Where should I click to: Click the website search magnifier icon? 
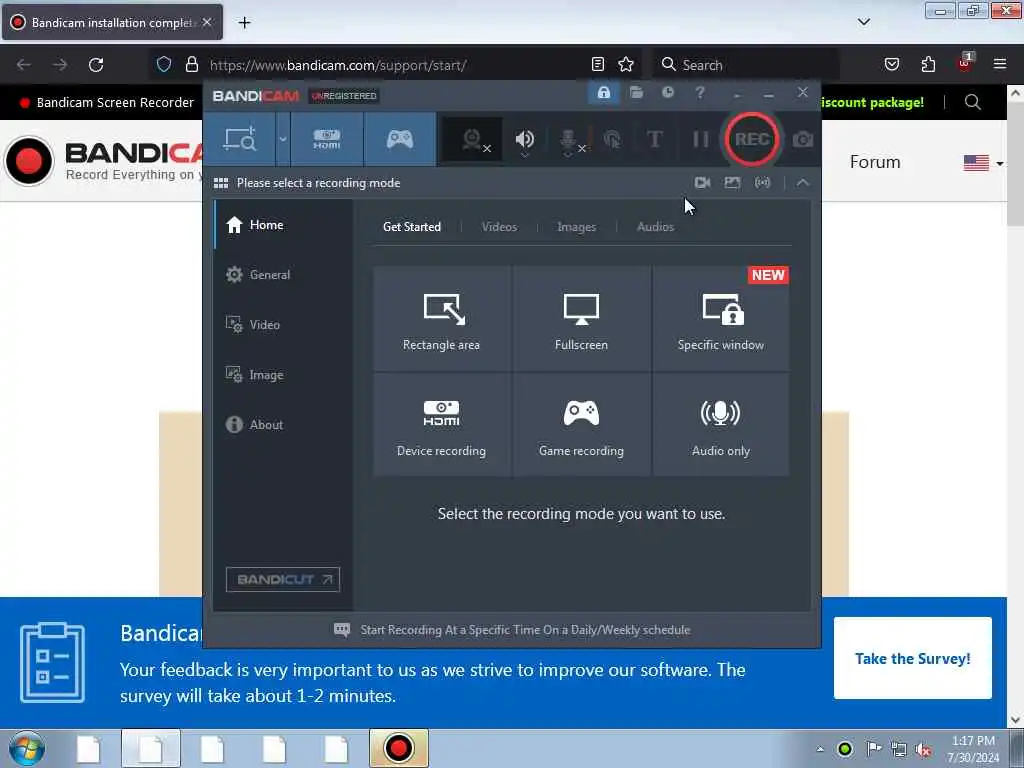click(x=972, y=103)
